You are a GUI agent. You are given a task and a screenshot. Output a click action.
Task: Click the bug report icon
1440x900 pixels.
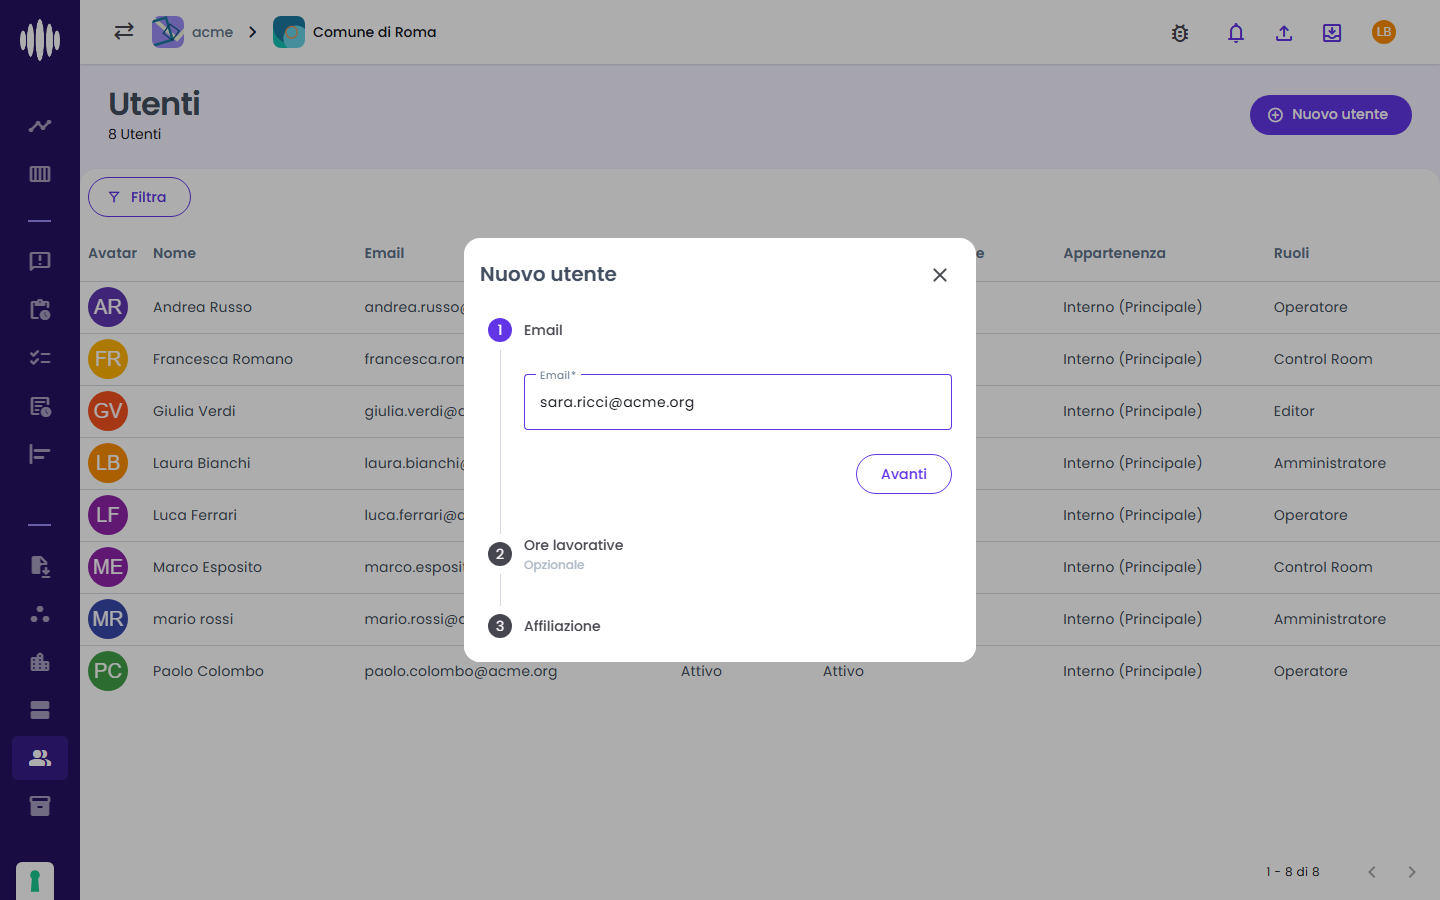1180,33
